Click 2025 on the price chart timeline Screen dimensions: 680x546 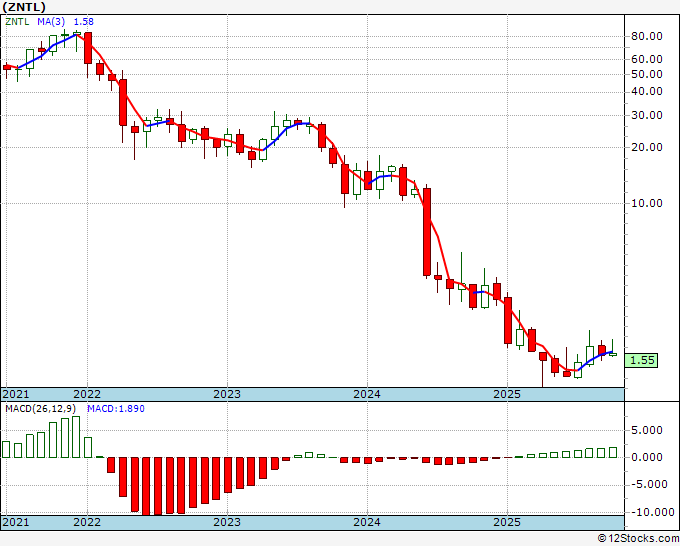(x=507, y=394)
